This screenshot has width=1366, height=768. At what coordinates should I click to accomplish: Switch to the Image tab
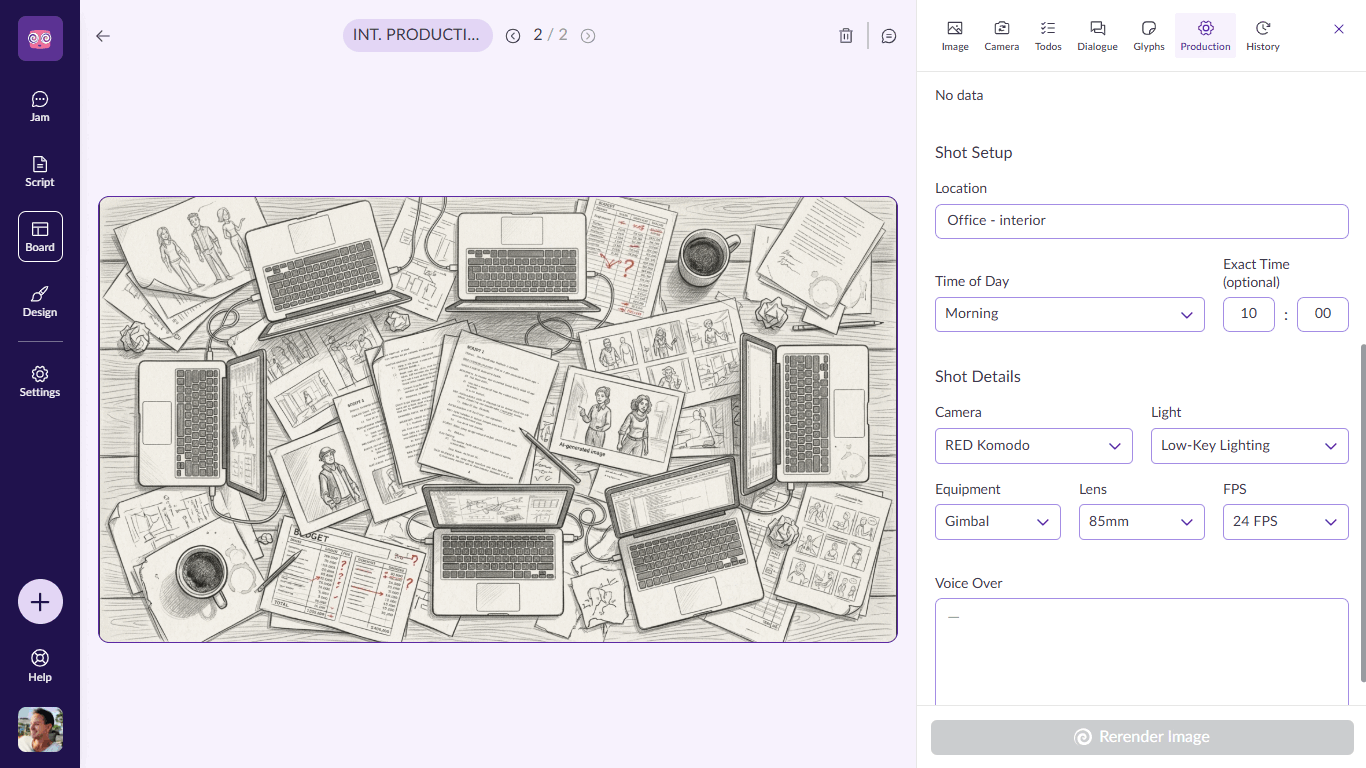click(x=955, y=36)
